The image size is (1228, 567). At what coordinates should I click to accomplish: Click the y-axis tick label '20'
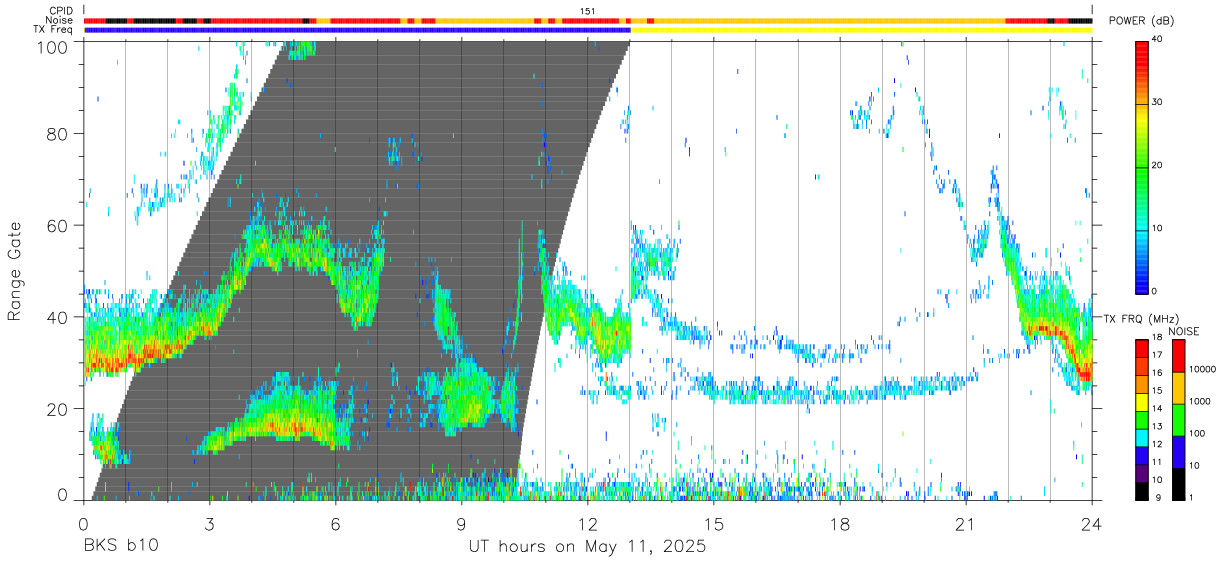[58, 409]
